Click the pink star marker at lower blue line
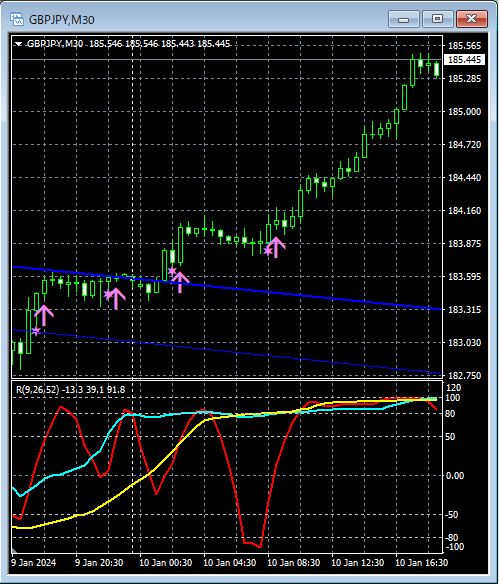The image size is (500, 584). click(x=36, y=331)
